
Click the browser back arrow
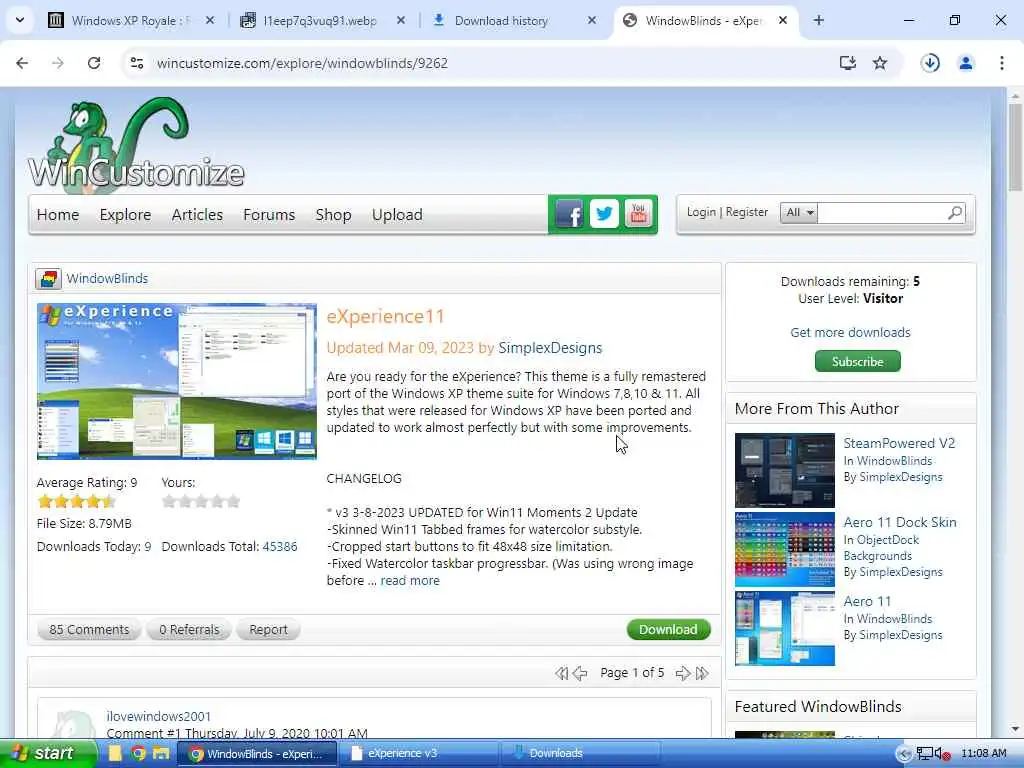22,63
